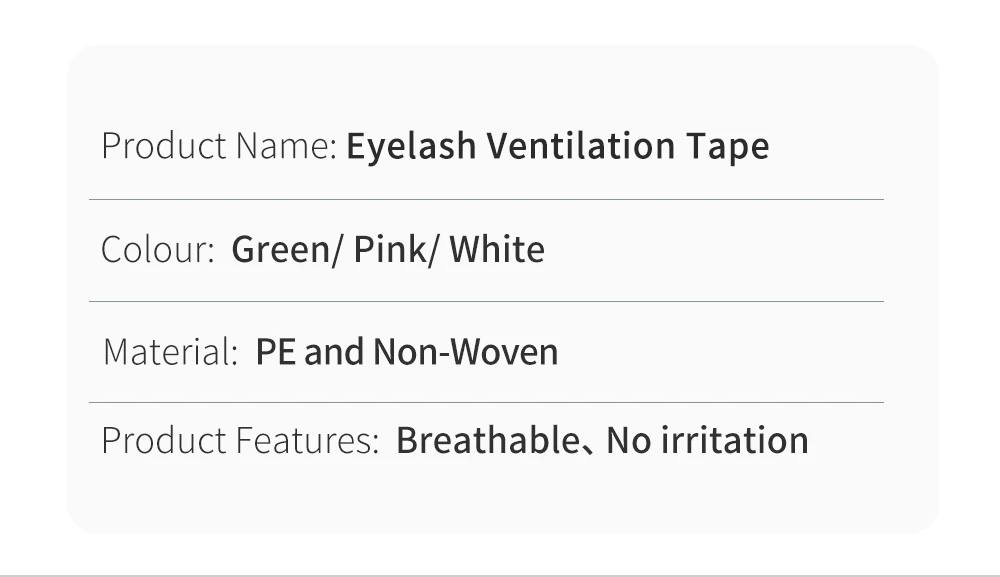Image resolution: width=1000 pixels, height=577 pixels.
Task: Click the "Non-Woven" material text
Action: coord(465,352)
